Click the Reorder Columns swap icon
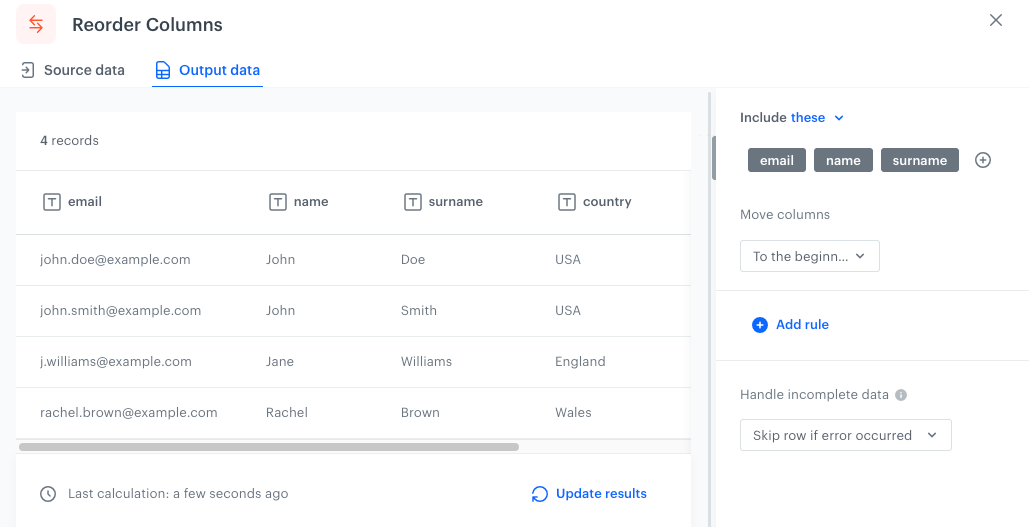Image resolution: width=1029 pixels, height=527 pixels. (x=36, y=24)
